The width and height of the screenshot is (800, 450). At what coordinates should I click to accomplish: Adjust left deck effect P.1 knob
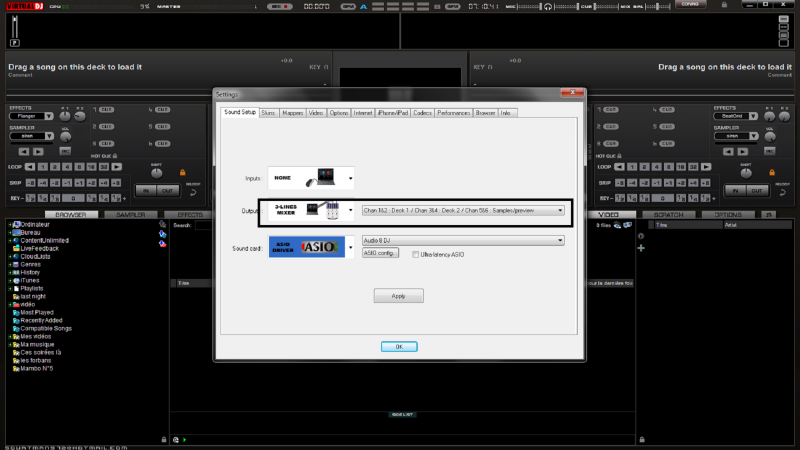point(65,116)
